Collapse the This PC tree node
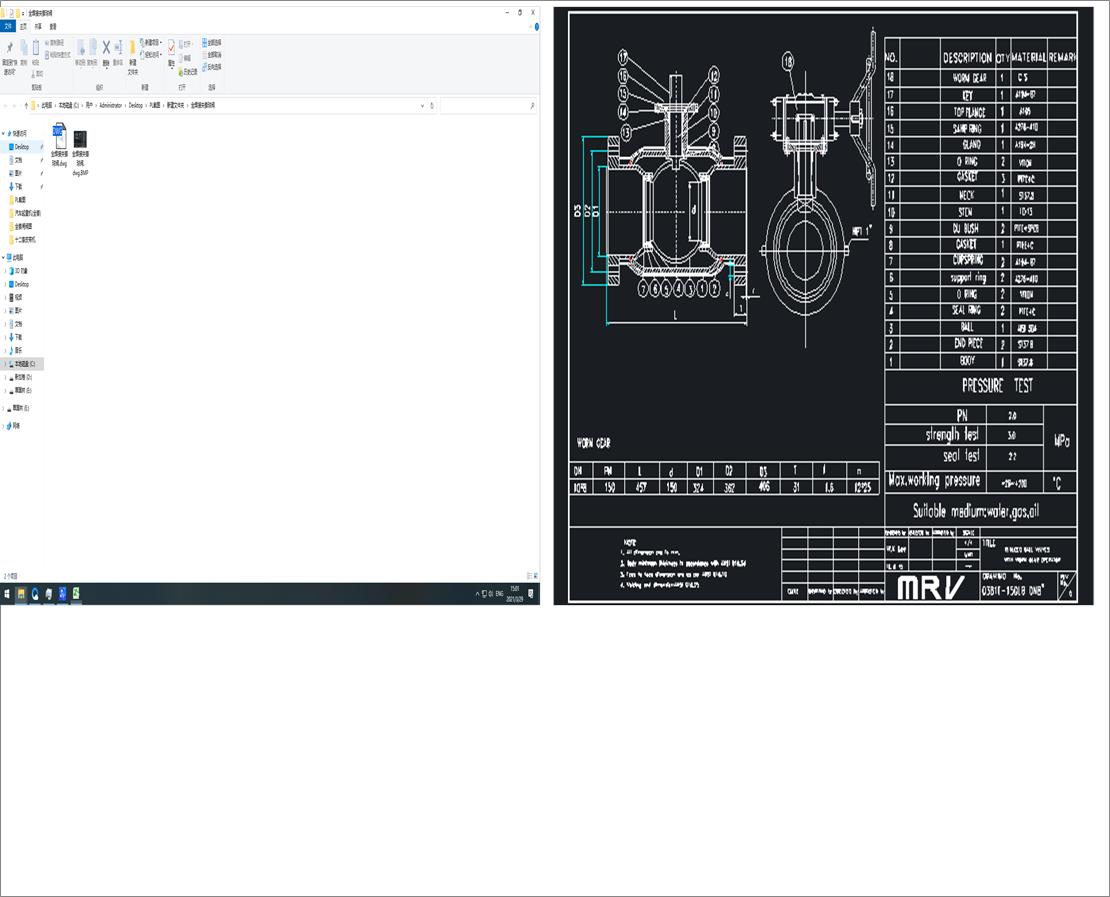 (x=3, y=257)
